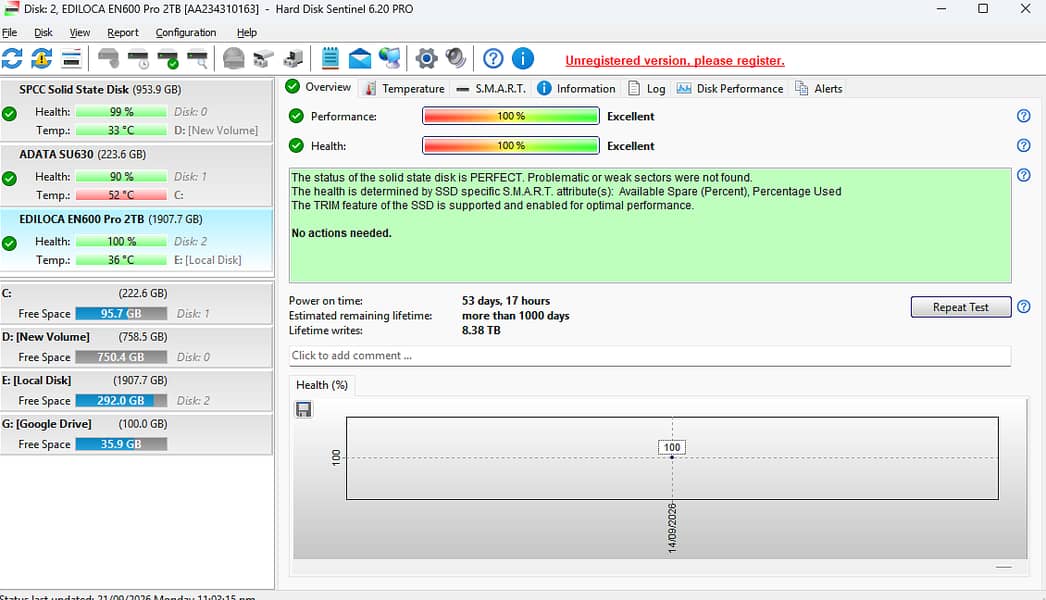Click the Unregistered version, please register link
This screenshot has width=1046, height=600.
tap(674, 61)
